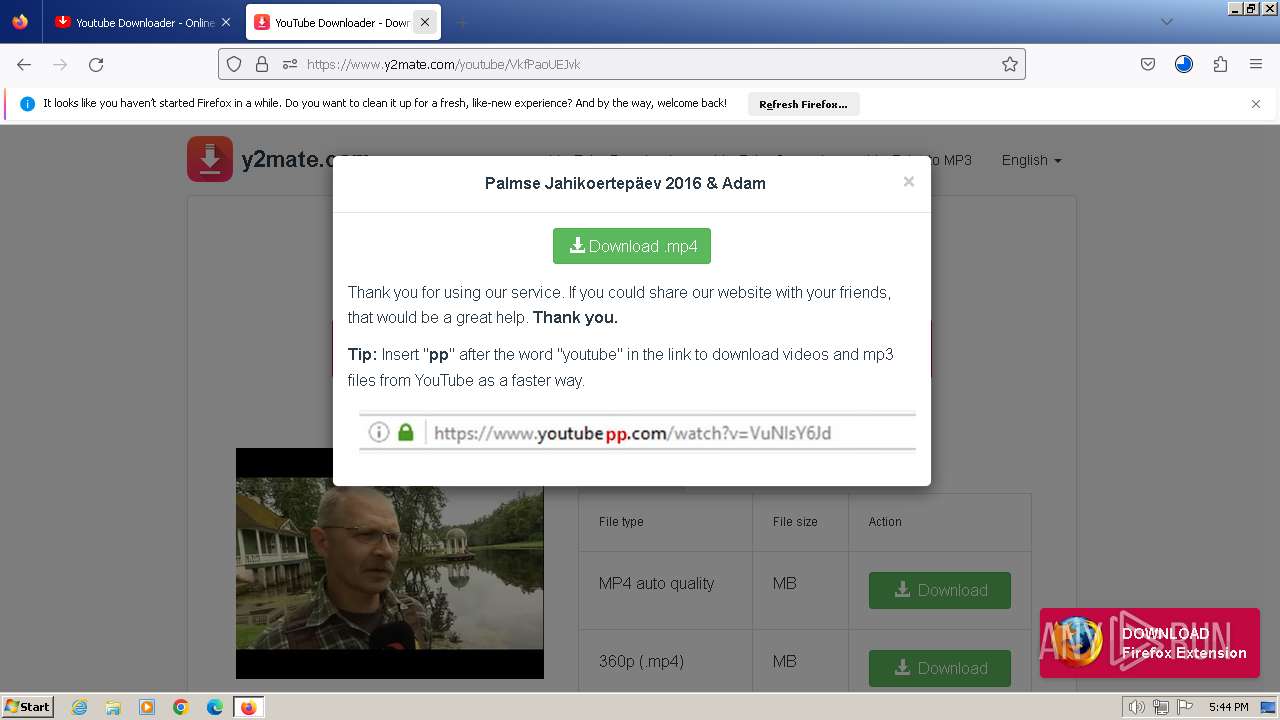Launch Google Chrome from taskbar
Image resolution: width=1280 pixels, height=720 pixels.
(181, 707)
